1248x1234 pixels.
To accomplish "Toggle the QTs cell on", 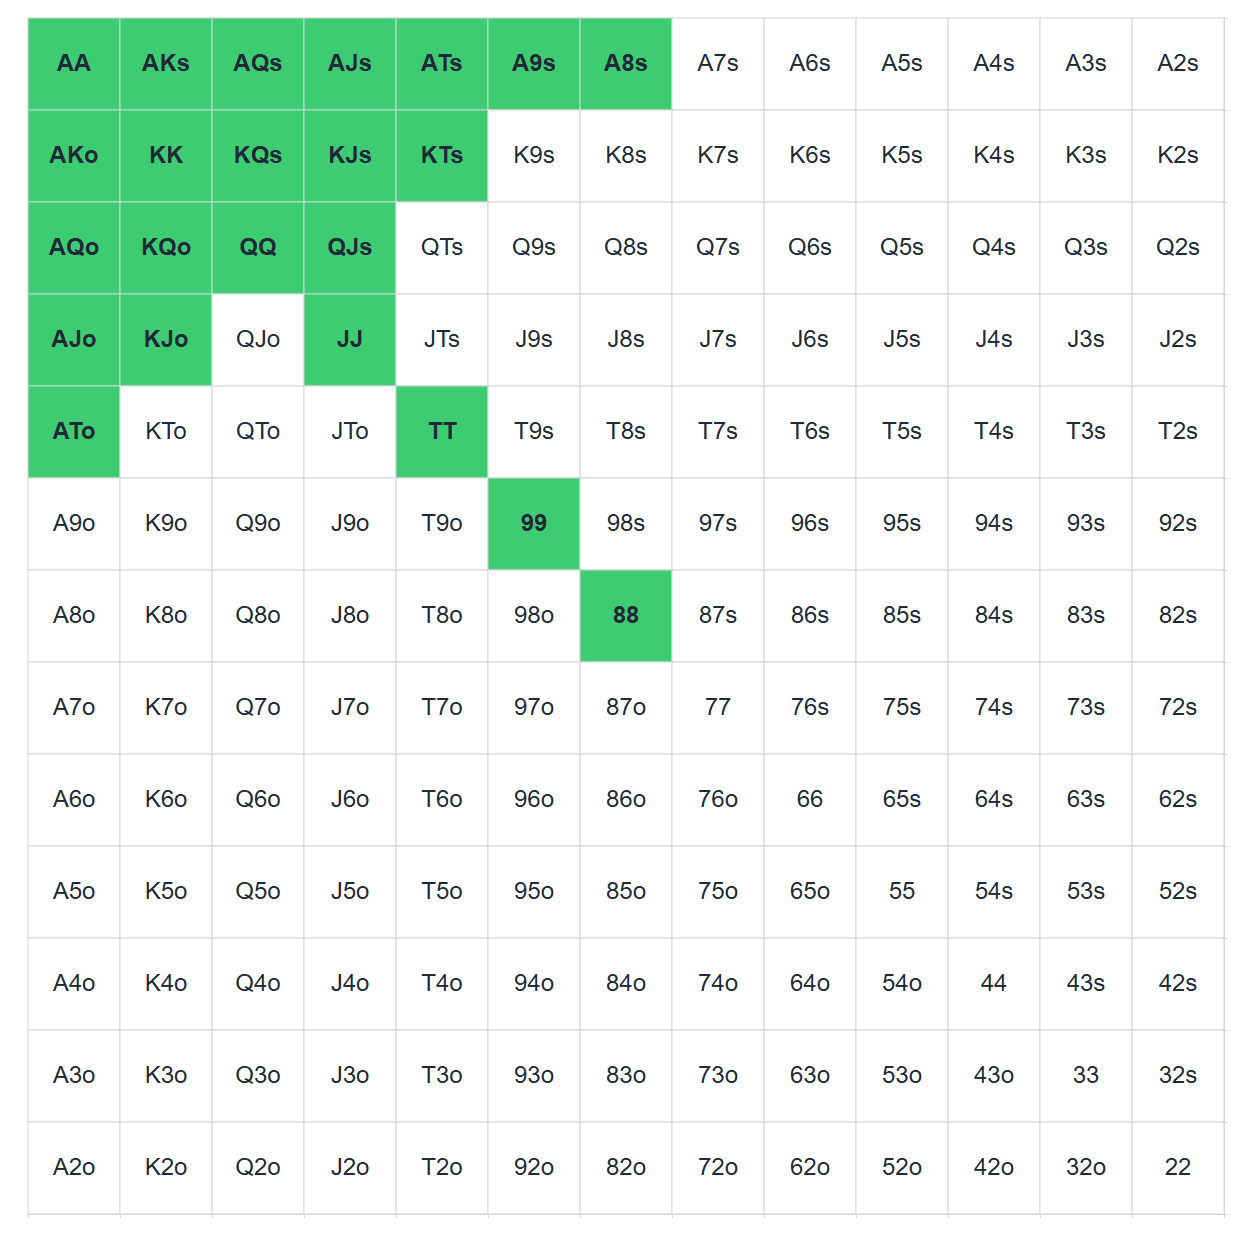I will coord(442,248).
